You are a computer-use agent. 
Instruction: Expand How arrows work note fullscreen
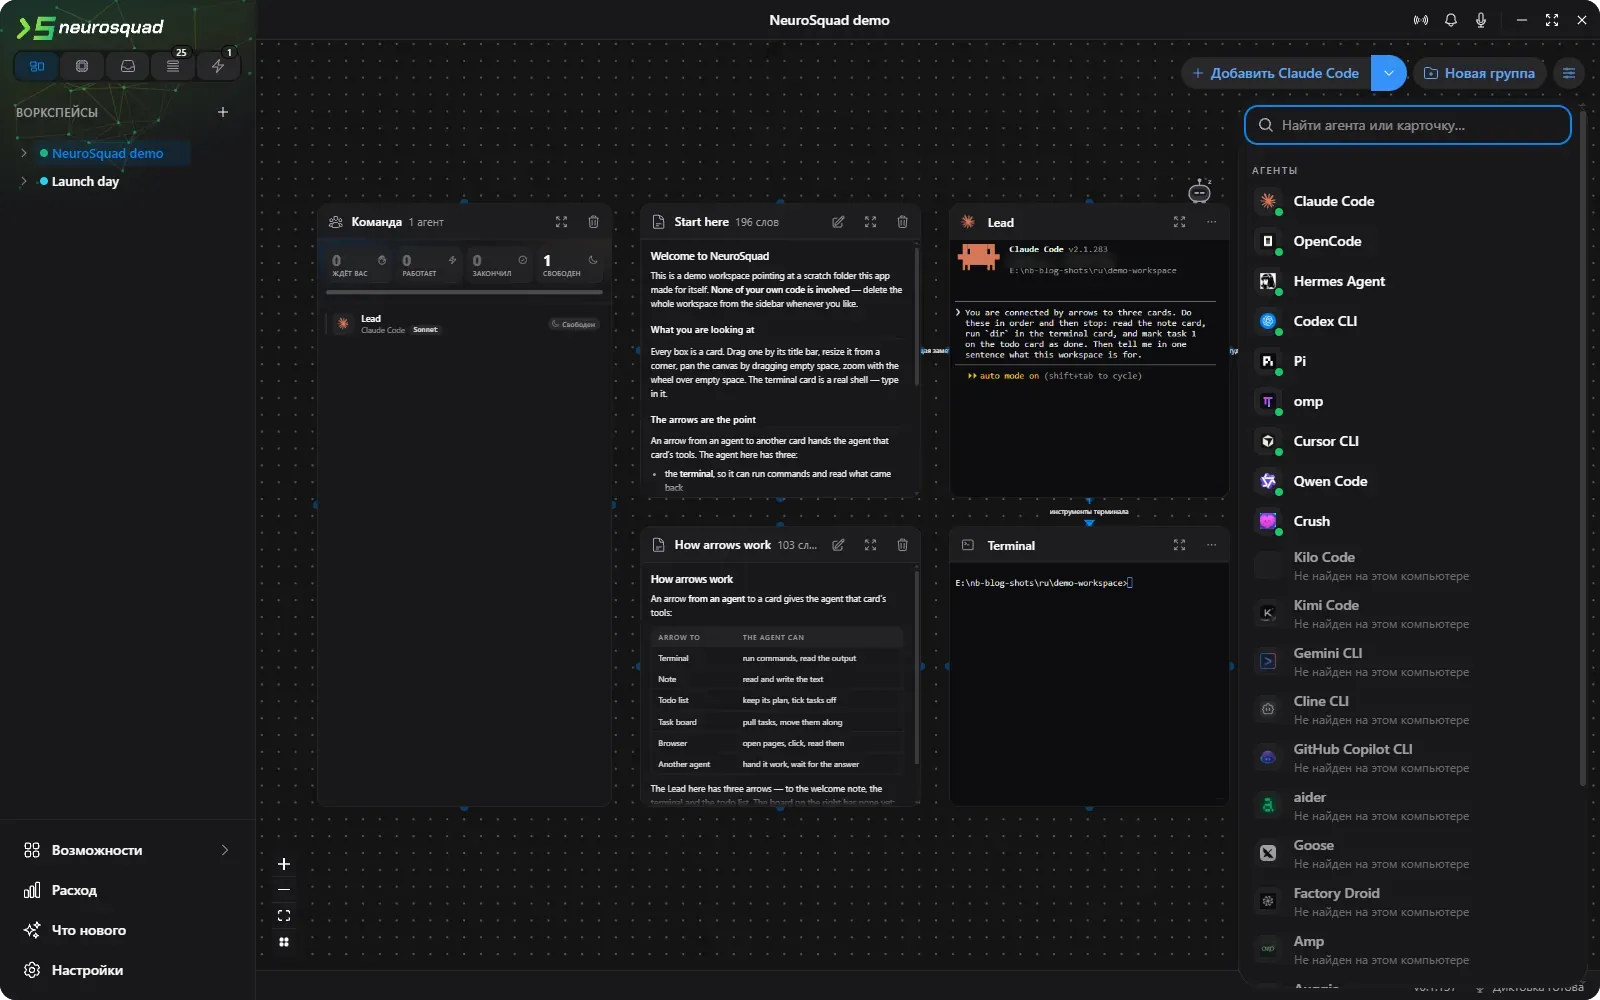pos(870,545)
